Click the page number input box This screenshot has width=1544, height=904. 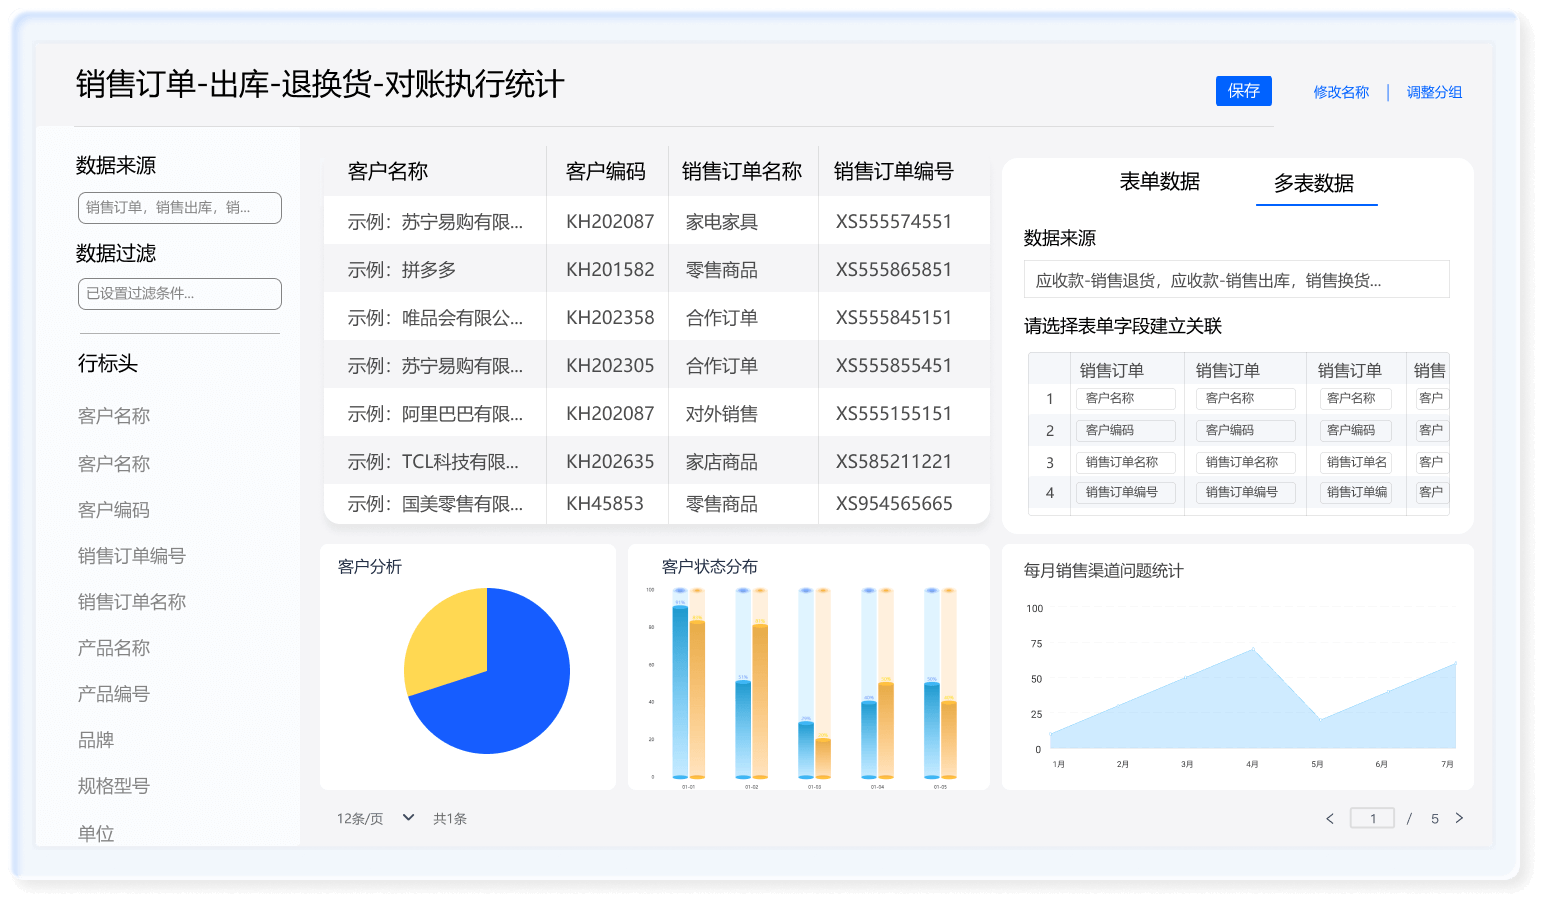(x=1372, y=818)
